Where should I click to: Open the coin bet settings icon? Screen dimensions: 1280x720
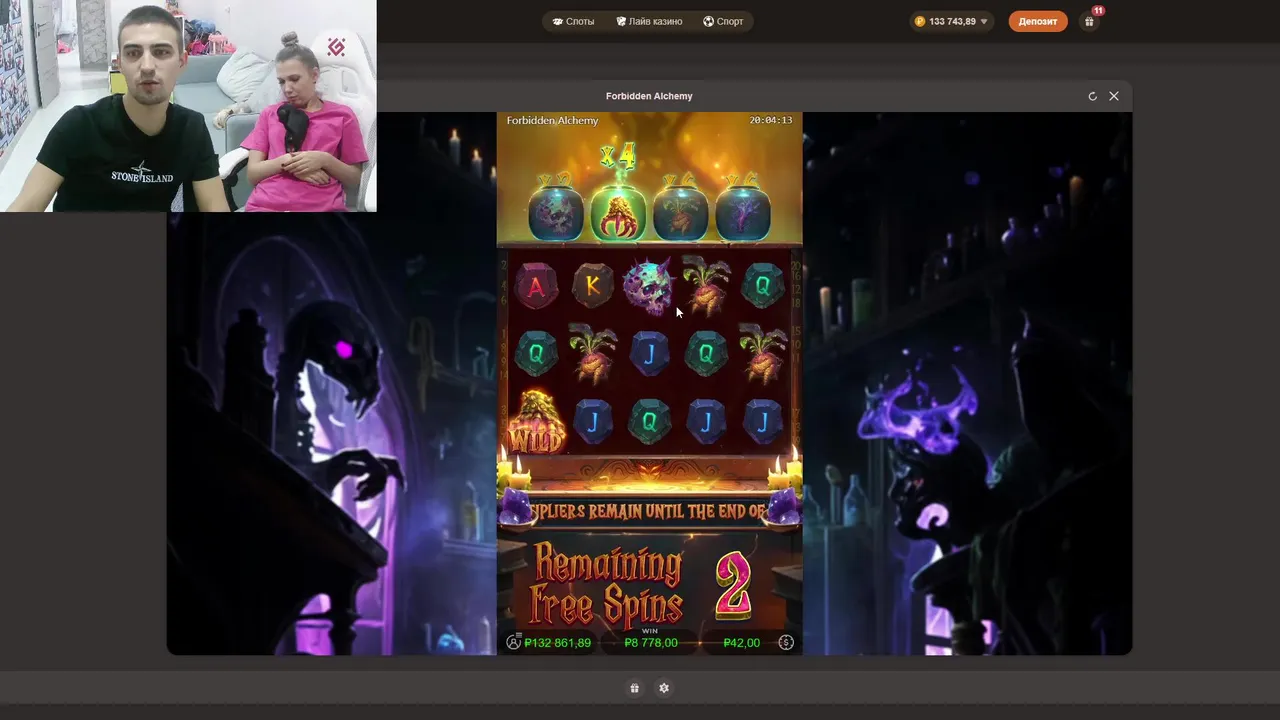pos(786,643)
